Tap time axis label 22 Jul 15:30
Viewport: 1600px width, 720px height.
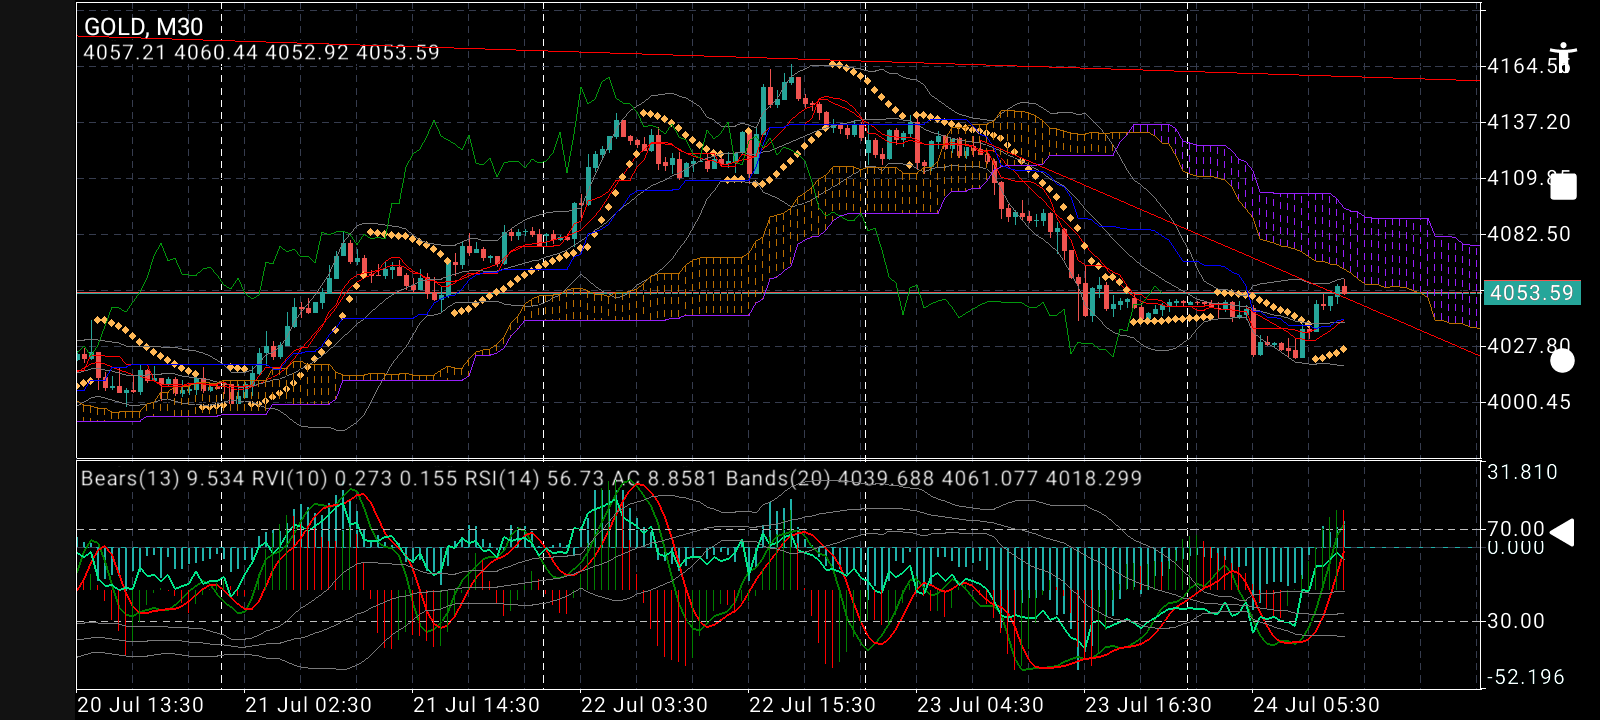click(x=812, y=705)
